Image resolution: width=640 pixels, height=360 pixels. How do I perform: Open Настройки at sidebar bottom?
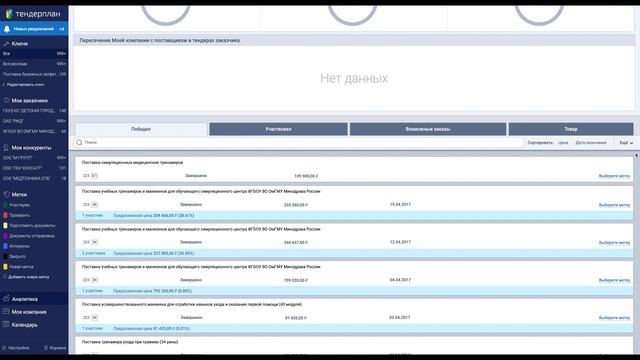coord(18,348)
